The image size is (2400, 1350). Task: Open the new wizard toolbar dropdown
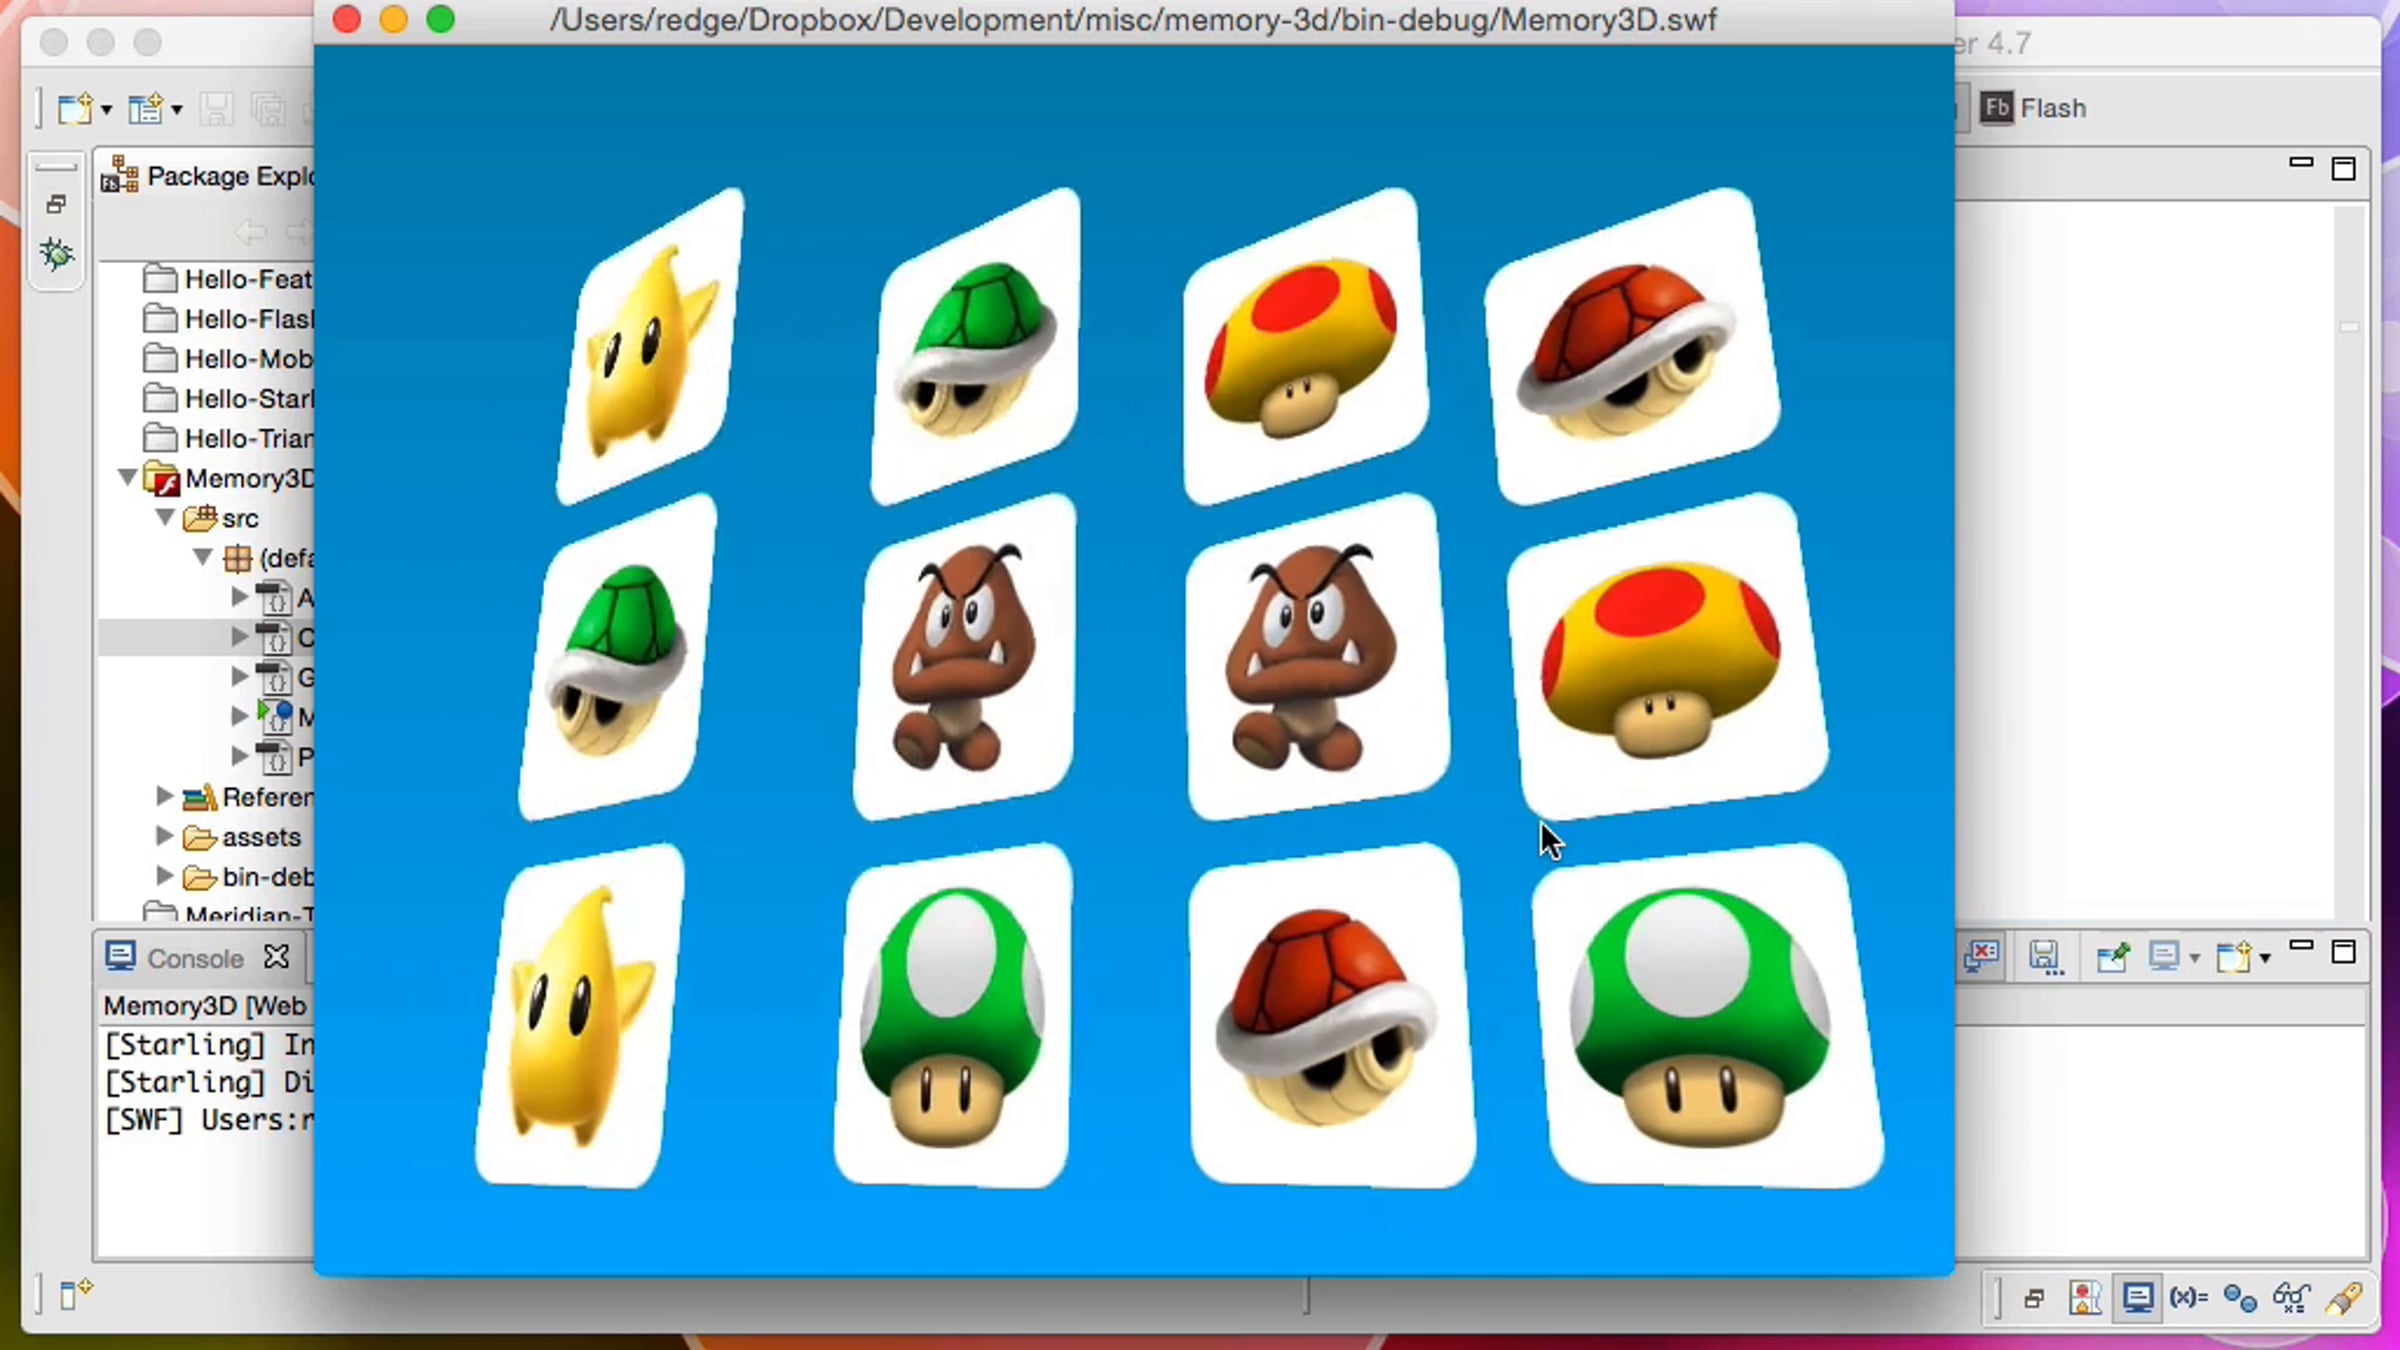(x=106, y=109)
